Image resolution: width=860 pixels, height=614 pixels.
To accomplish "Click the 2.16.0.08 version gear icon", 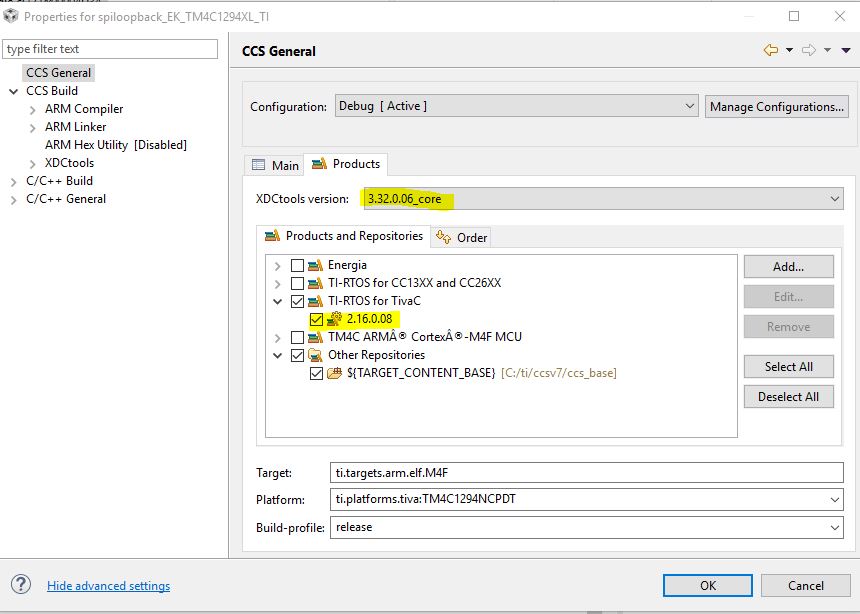I will point(335,319).
